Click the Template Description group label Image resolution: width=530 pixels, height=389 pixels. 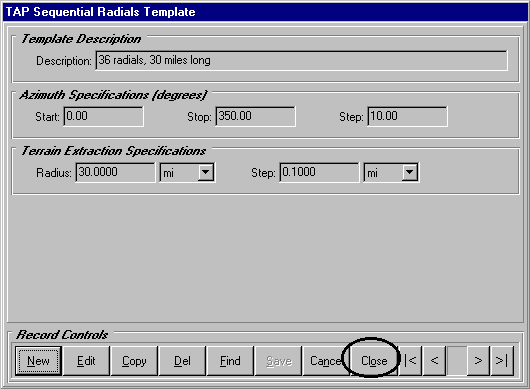point(81,39)
